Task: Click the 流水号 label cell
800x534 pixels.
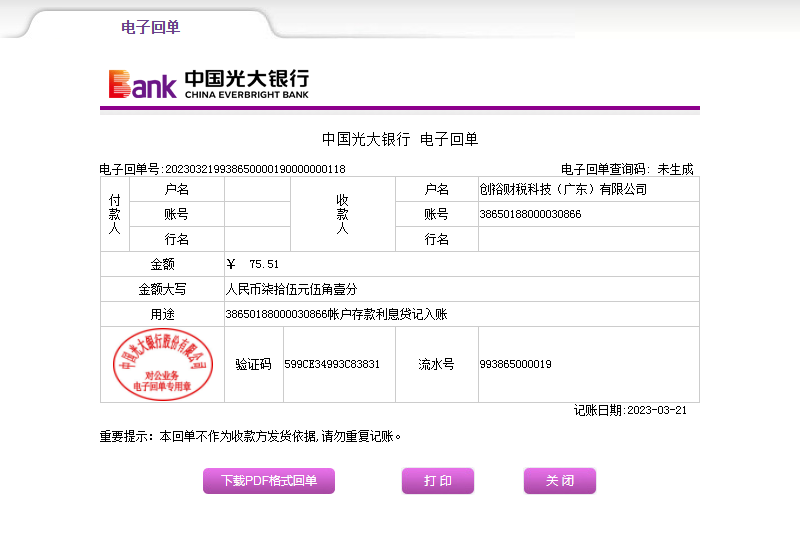Action: (437, 364)
